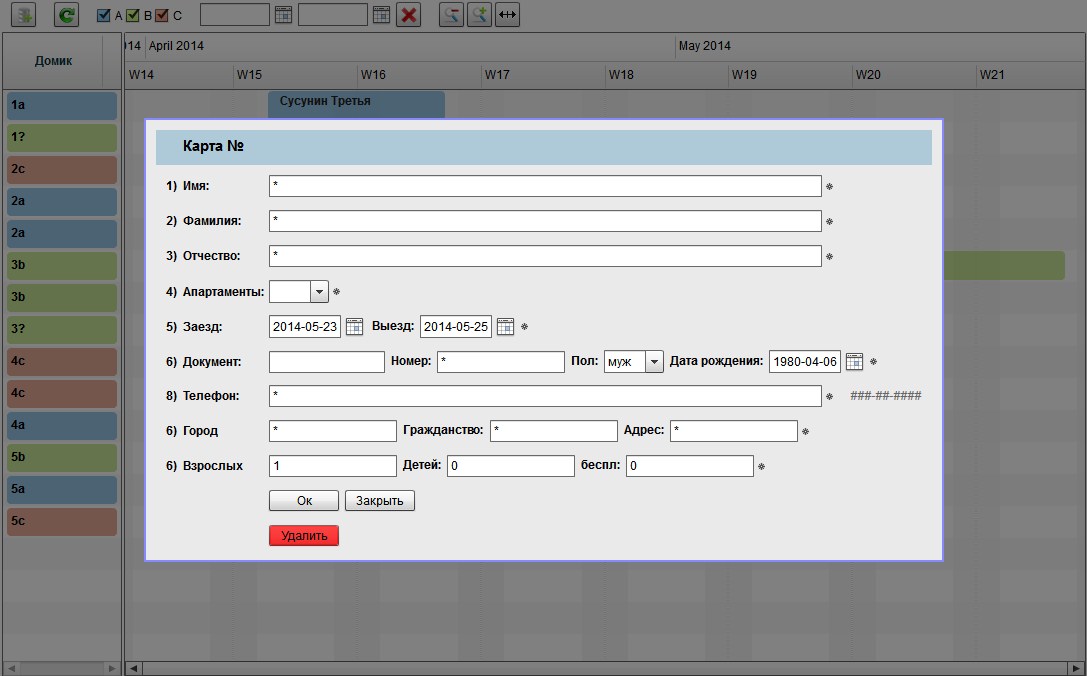Click the red X clear icon in toolbar
Viewport: 1087px width, 676px height.
point(408,14)
